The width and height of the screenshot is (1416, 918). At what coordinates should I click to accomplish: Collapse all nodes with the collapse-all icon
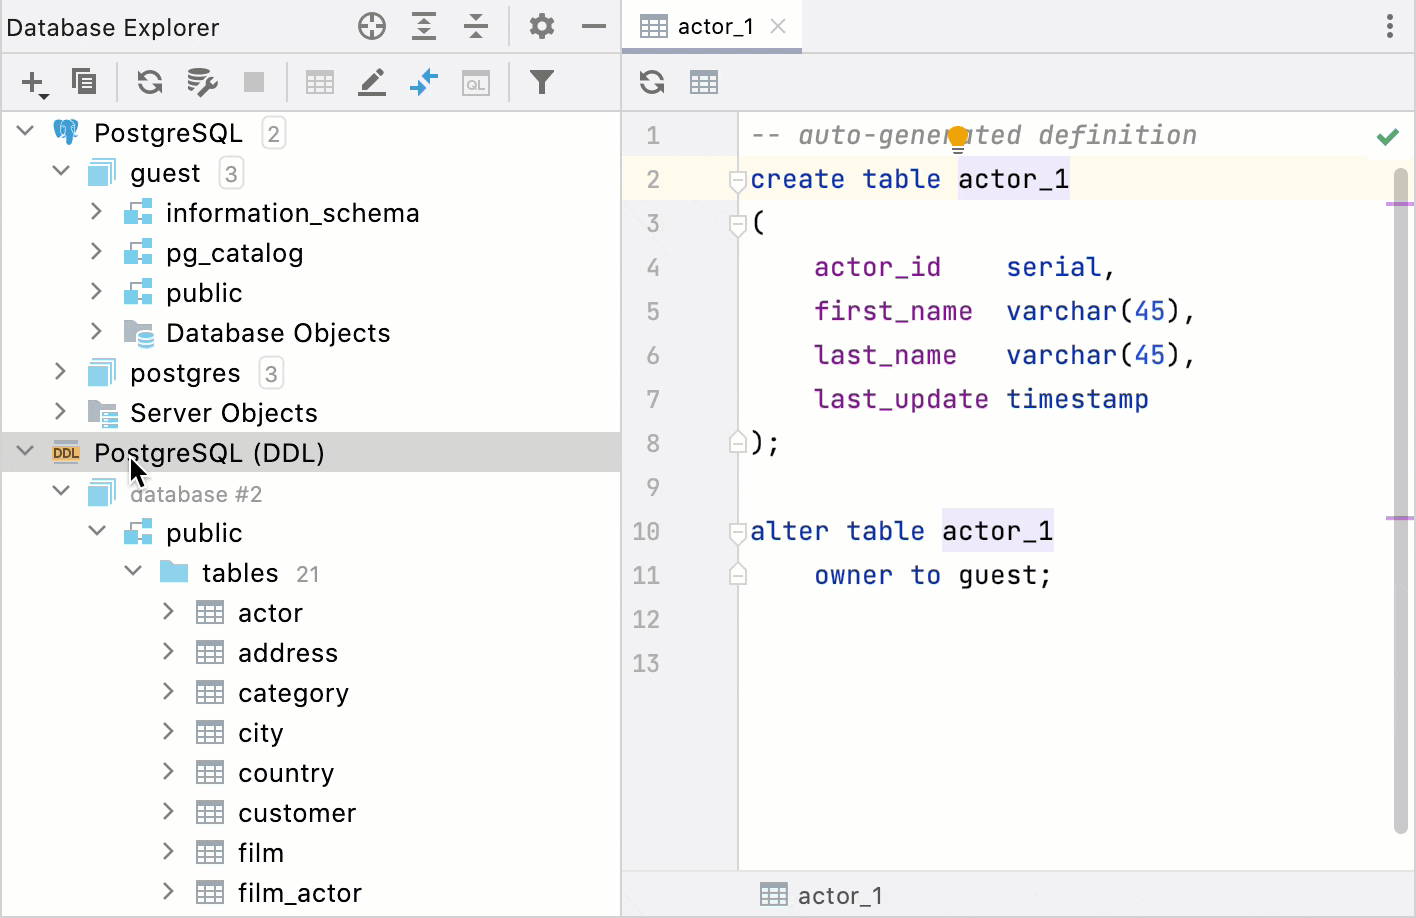(476, 27)
